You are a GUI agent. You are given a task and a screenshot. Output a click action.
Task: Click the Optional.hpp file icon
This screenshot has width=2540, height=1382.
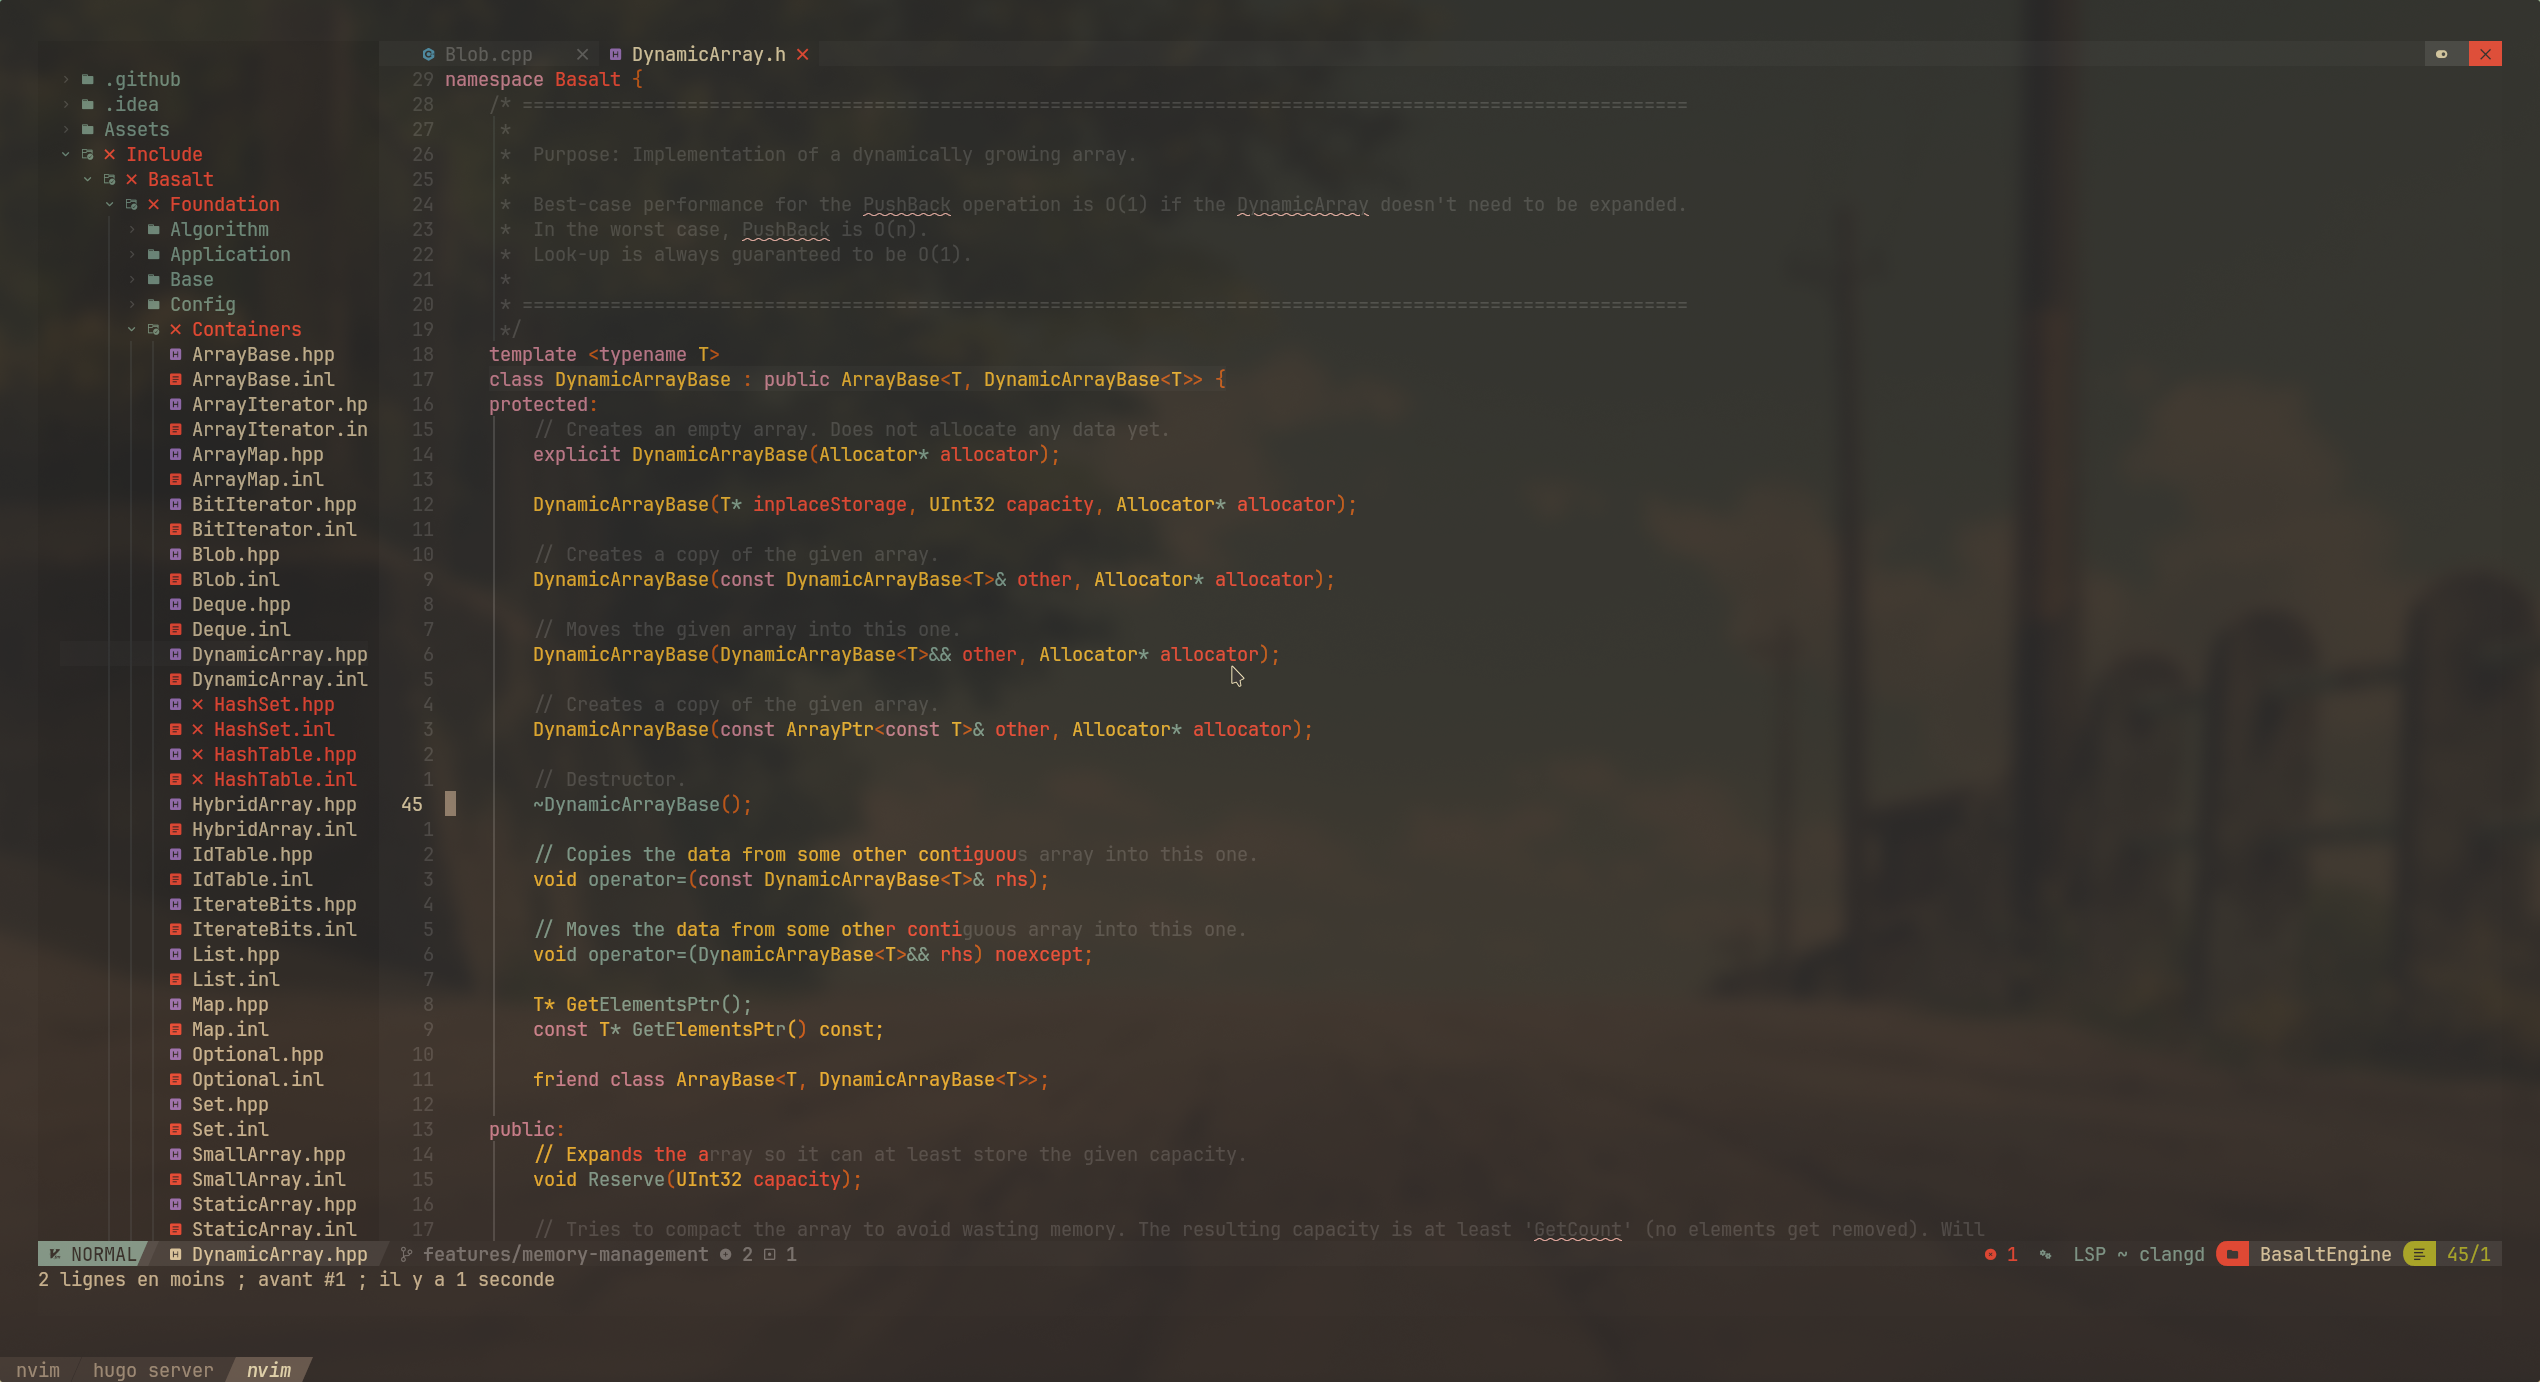click(175, 1054)
